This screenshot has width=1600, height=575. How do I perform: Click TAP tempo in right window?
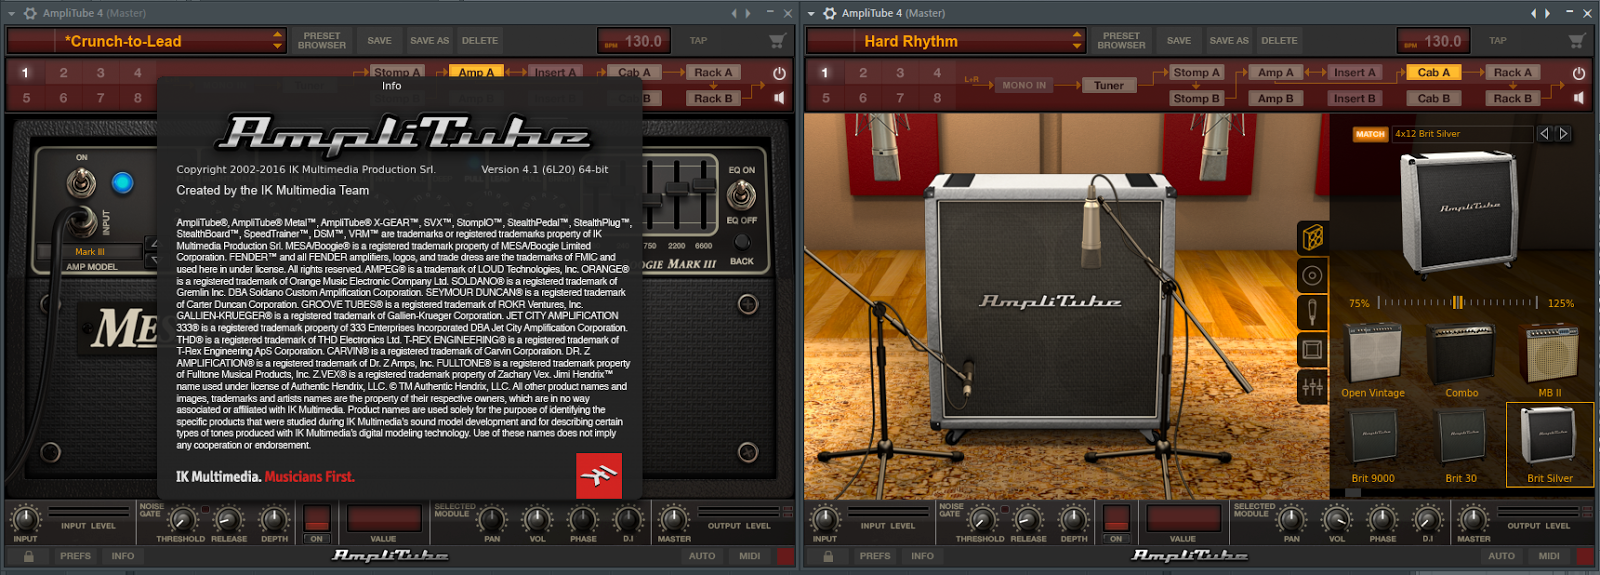[x=1498, y=41]
